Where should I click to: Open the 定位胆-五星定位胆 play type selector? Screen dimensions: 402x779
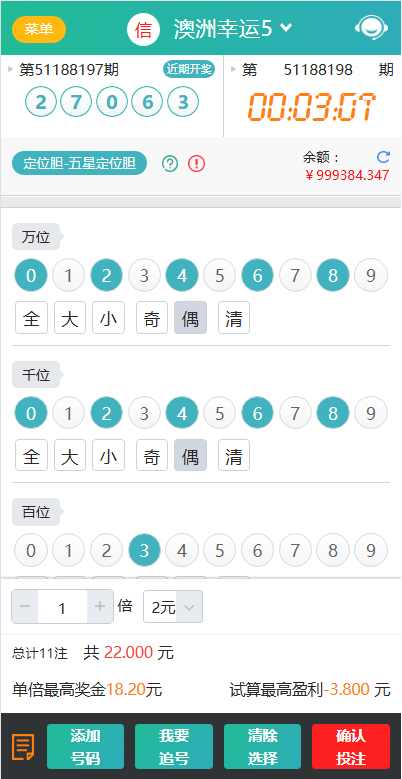[80, 163]
